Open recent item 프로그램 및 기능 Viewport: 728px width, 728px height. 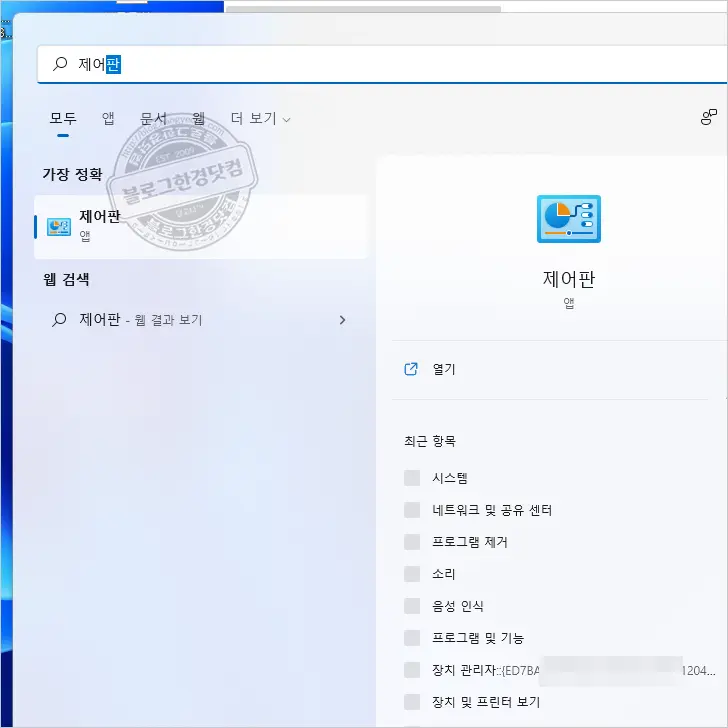pyautogui.click(x=478, y=638)
